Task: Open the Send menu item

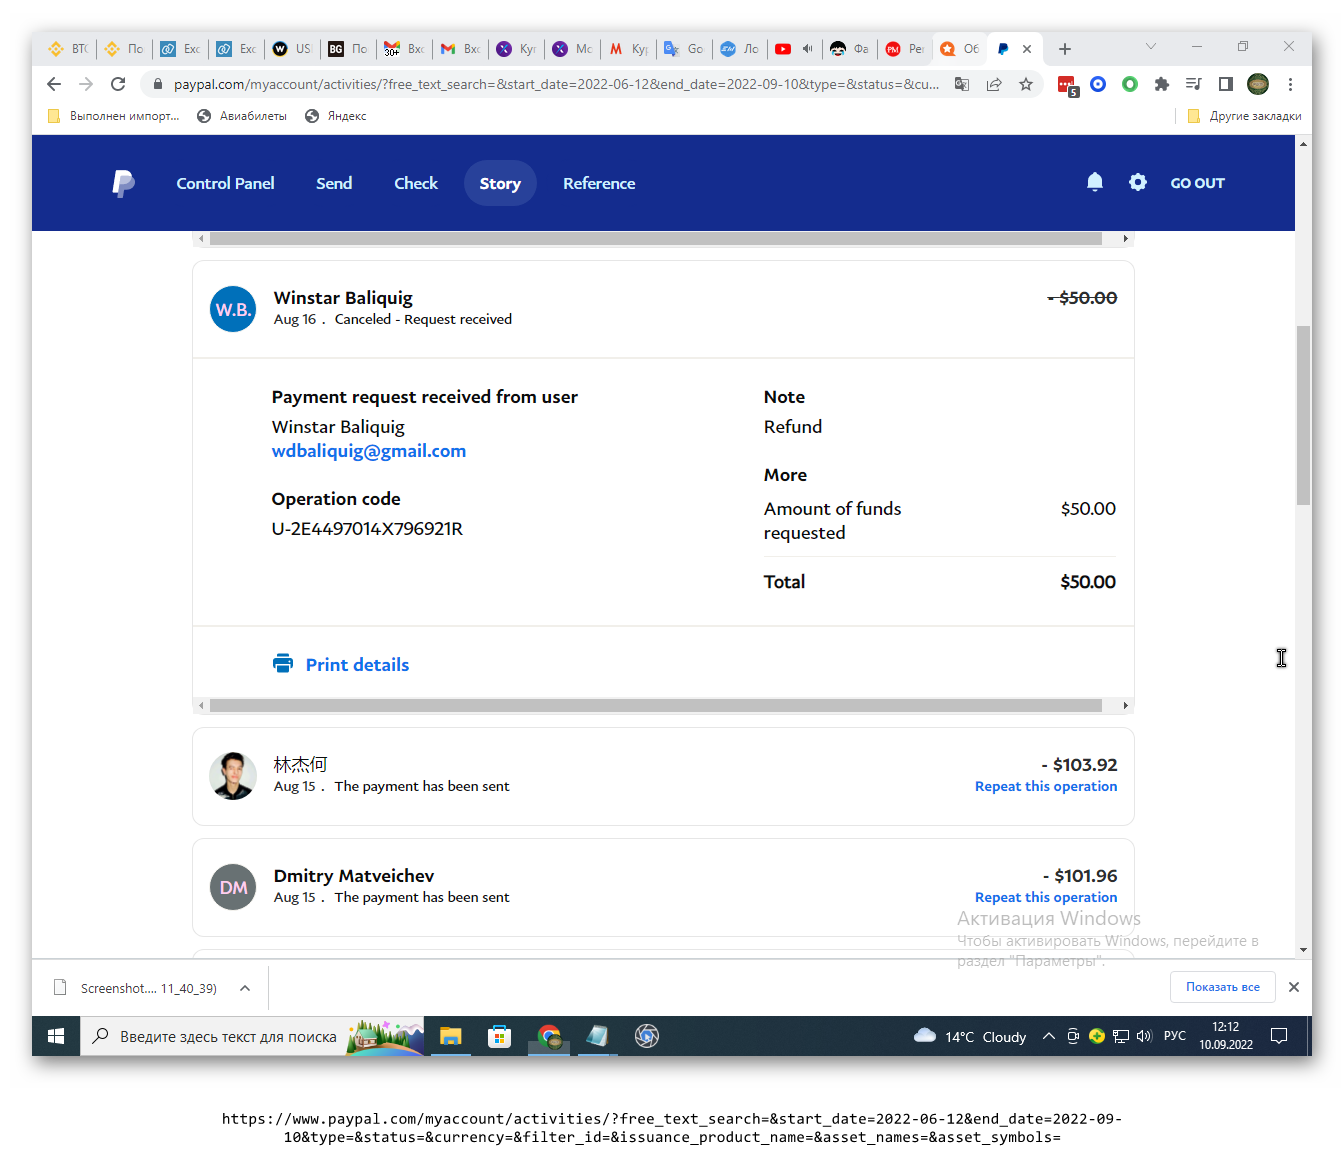Action: coord(334,183)
